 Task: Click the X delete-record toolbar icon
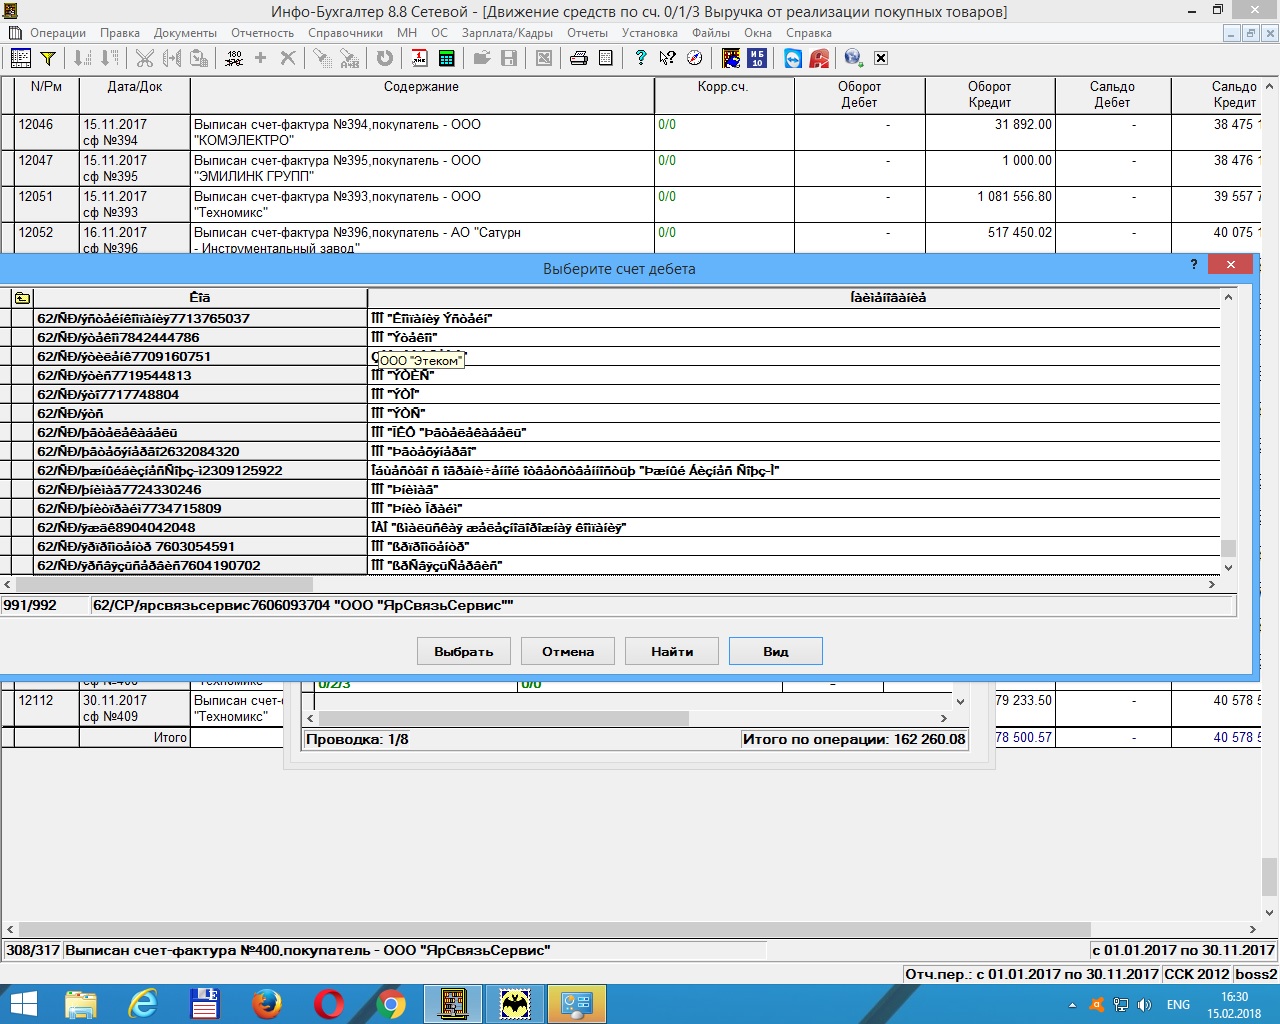pos(288,58)
